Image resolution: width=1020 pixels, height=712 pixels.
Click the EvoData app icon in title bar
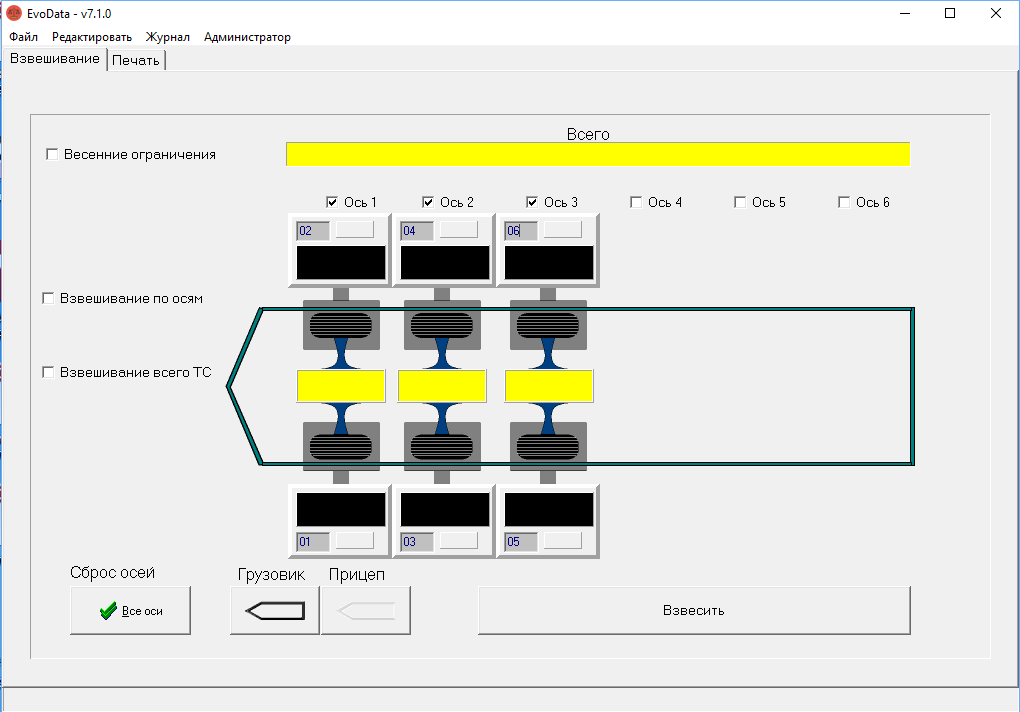tap(14, 13)
